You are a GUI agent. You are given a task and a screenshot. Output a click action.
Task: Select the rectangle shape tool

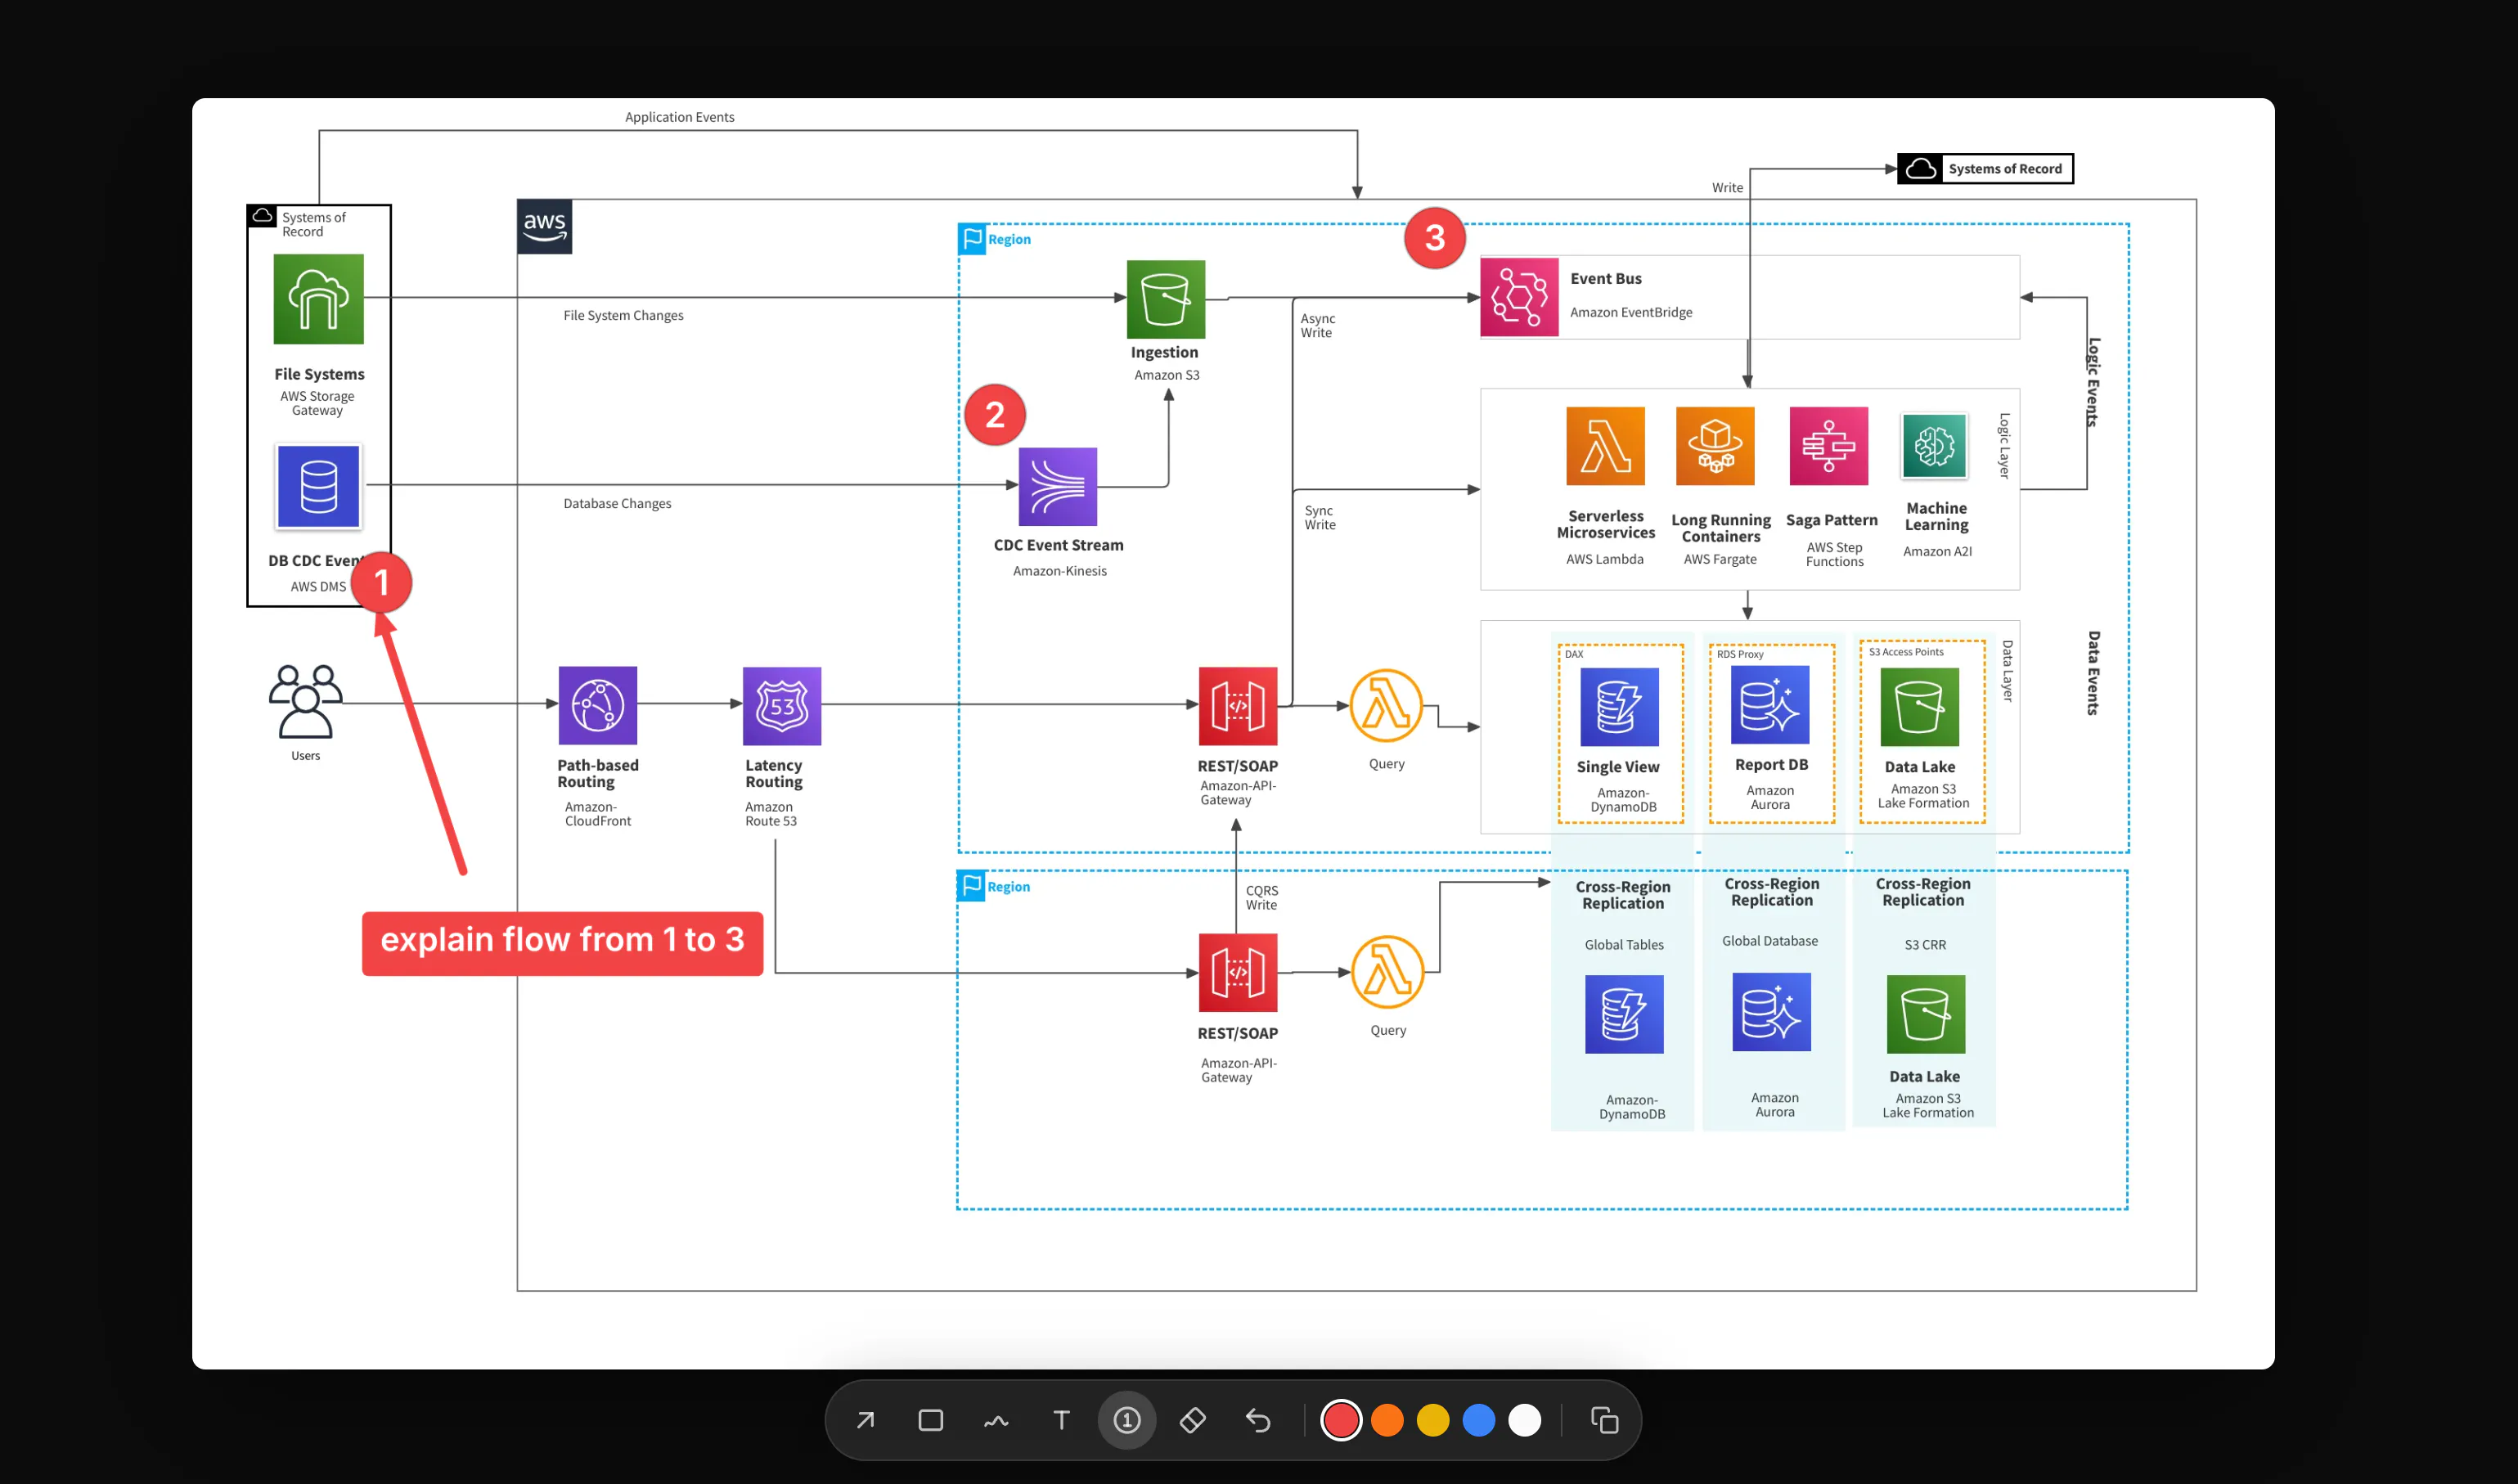pyautogui.click(x=931, y=1420)
